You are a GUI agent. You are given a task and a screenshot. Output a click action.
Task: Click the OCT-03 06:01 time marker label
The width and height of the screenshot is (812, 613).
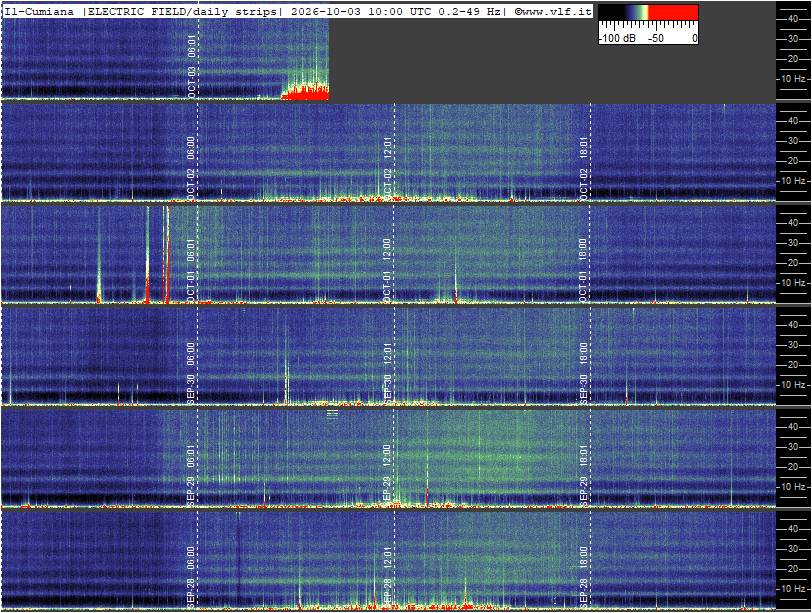pyautogui.click(x=192, y=66)
